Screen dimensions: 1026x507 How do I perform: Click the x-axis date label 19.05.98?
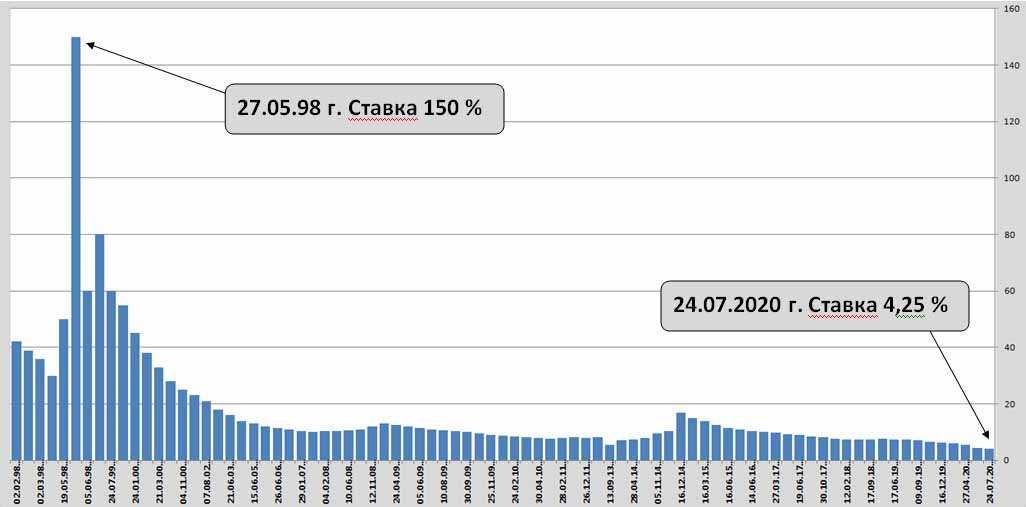pyautogui.click(x=64, y=483)
